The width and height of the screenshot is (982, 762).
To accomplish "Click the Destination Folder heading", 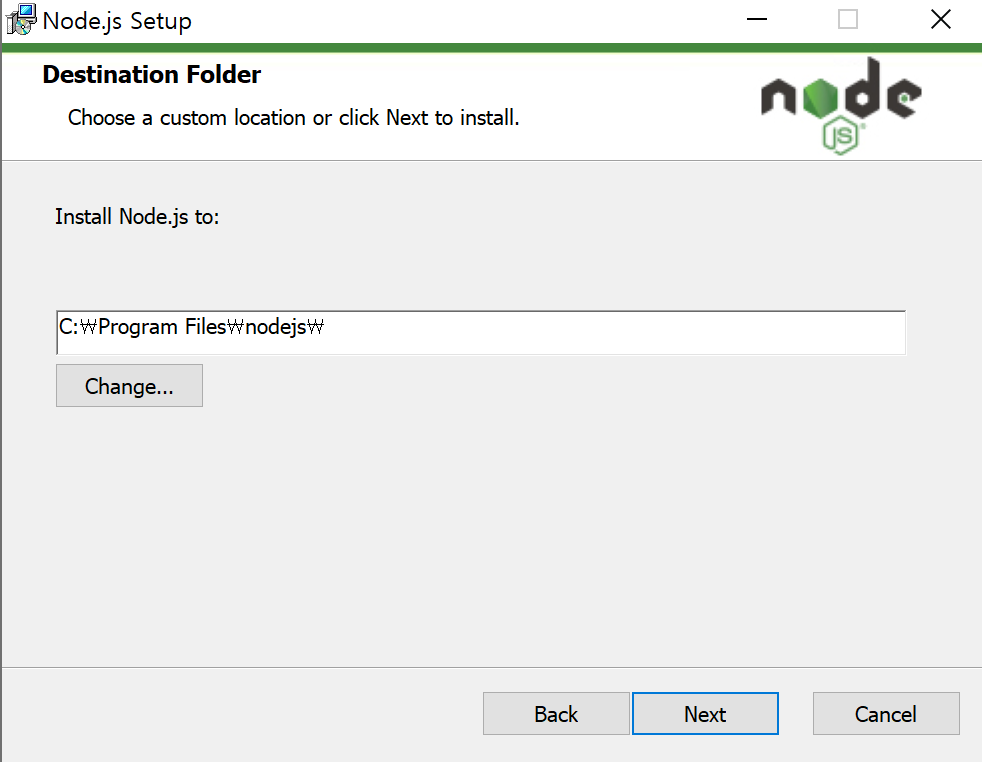I will click(151, 74).
